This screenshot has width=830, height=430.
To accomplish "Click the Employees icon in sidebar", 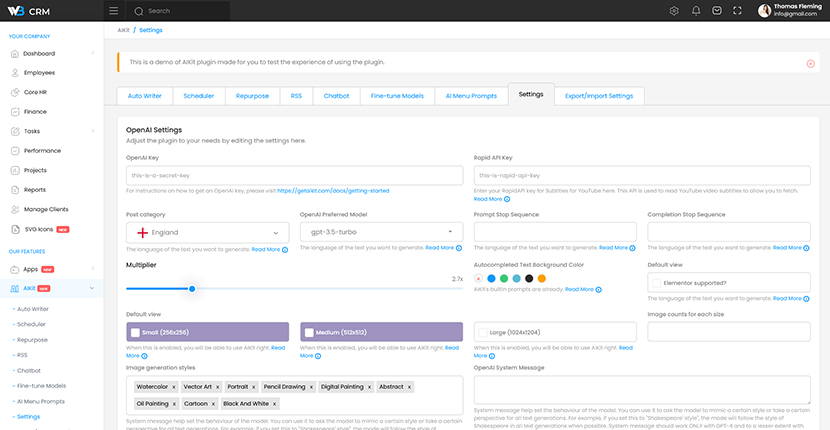I will (x=15, y=73).
